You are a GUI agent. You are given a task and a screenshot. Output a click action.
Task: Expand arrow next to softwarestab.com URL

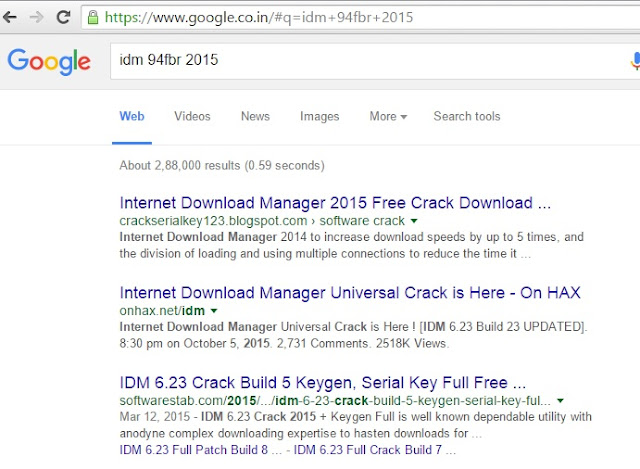tap(560, 401)
